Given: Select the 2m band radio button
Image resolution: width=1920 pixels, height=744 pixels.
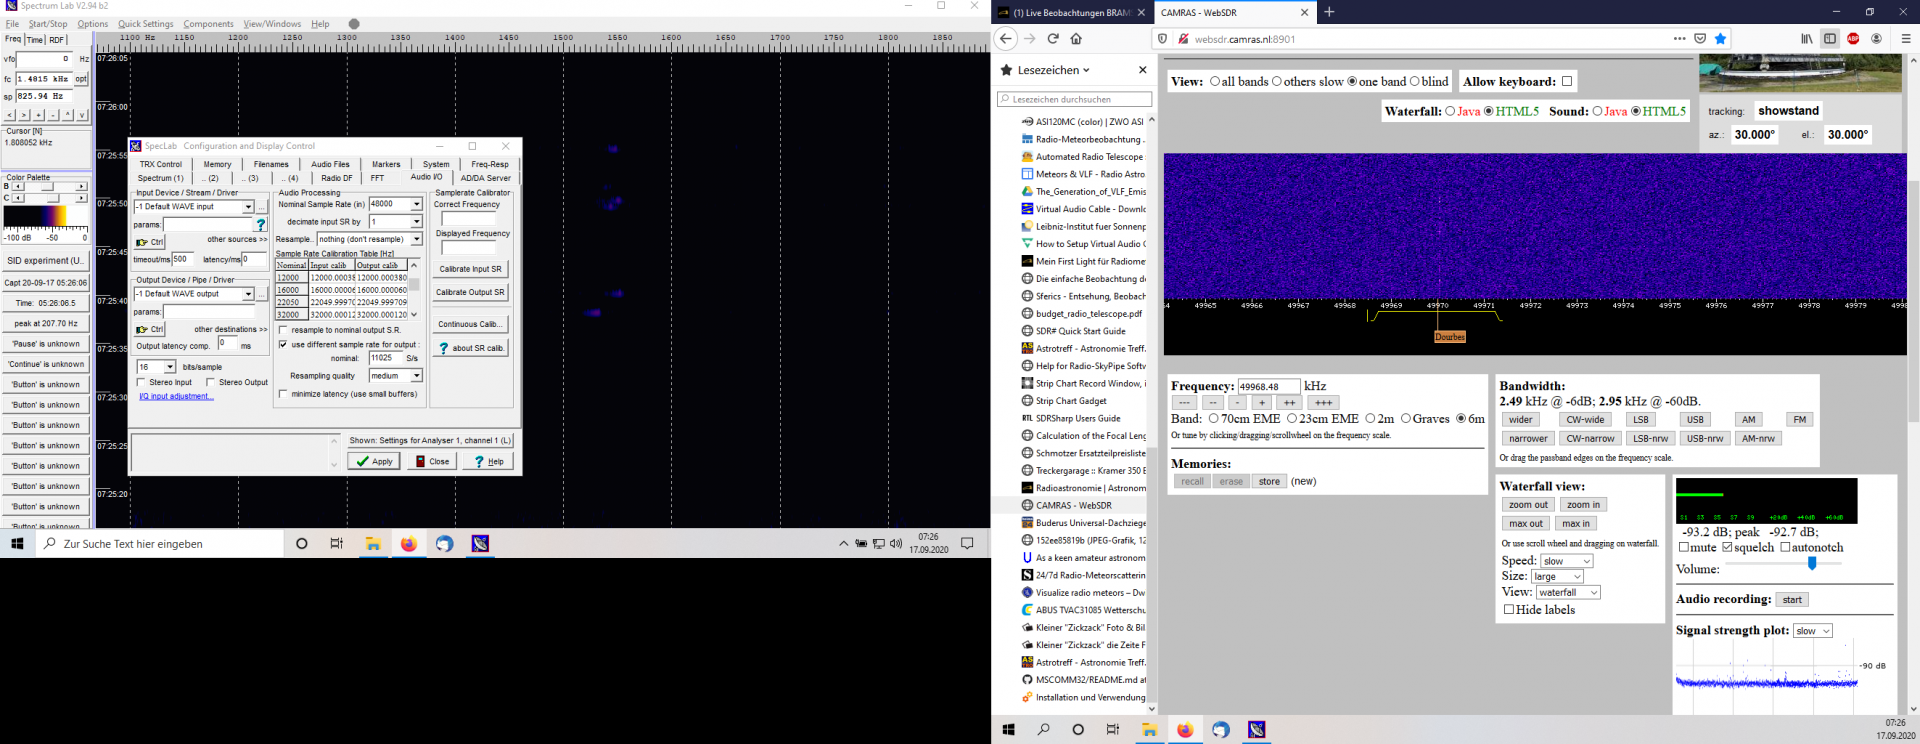Looking at the screenshot, I should 1370,419.
